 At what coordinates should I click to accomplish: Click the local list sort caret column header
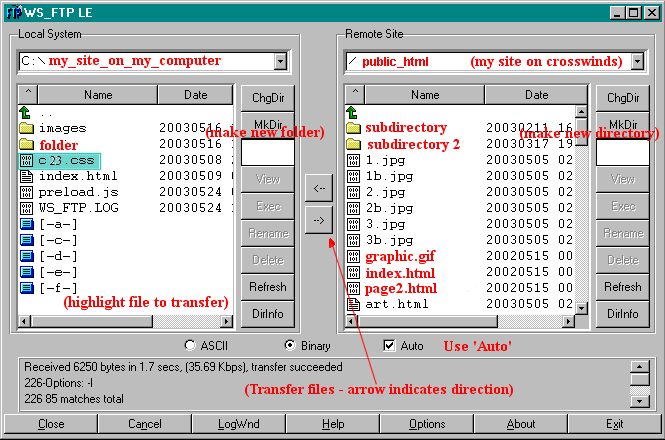[x=28, y=94]
